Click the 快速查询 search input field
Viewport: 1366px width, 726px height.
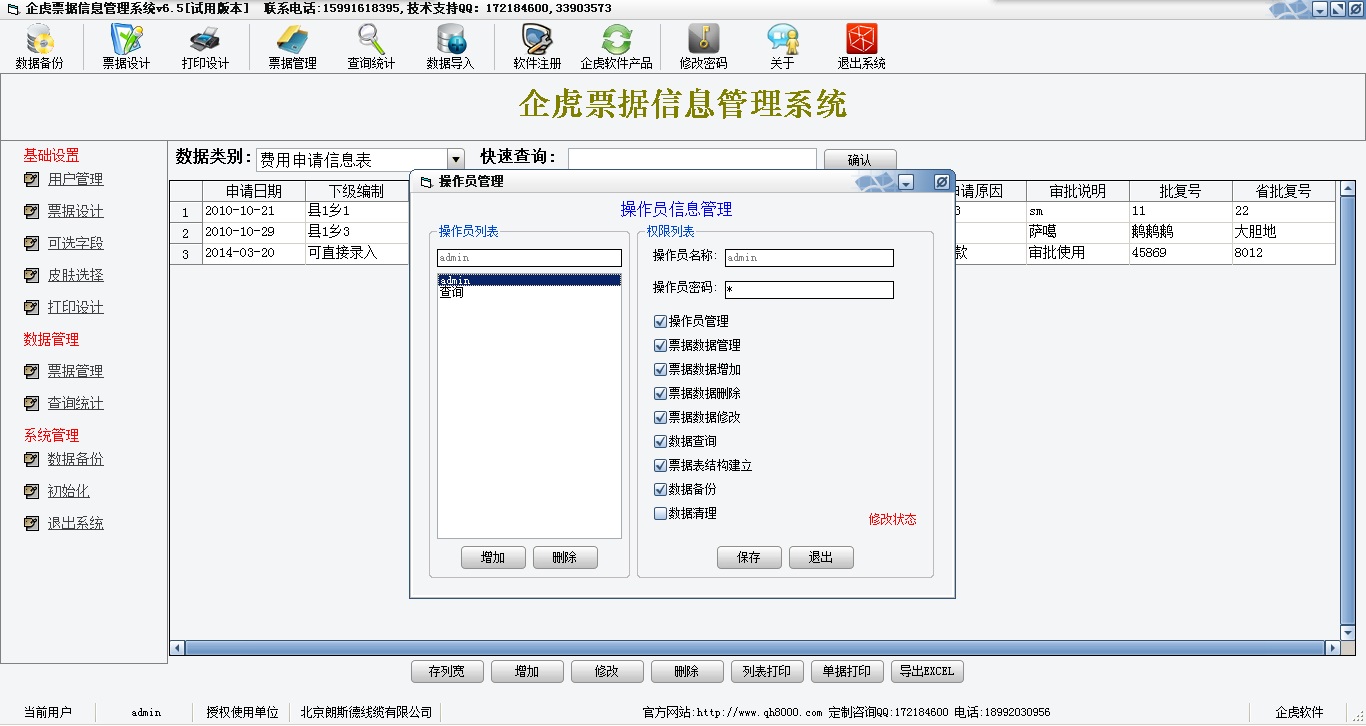click(x=692, y=159)
